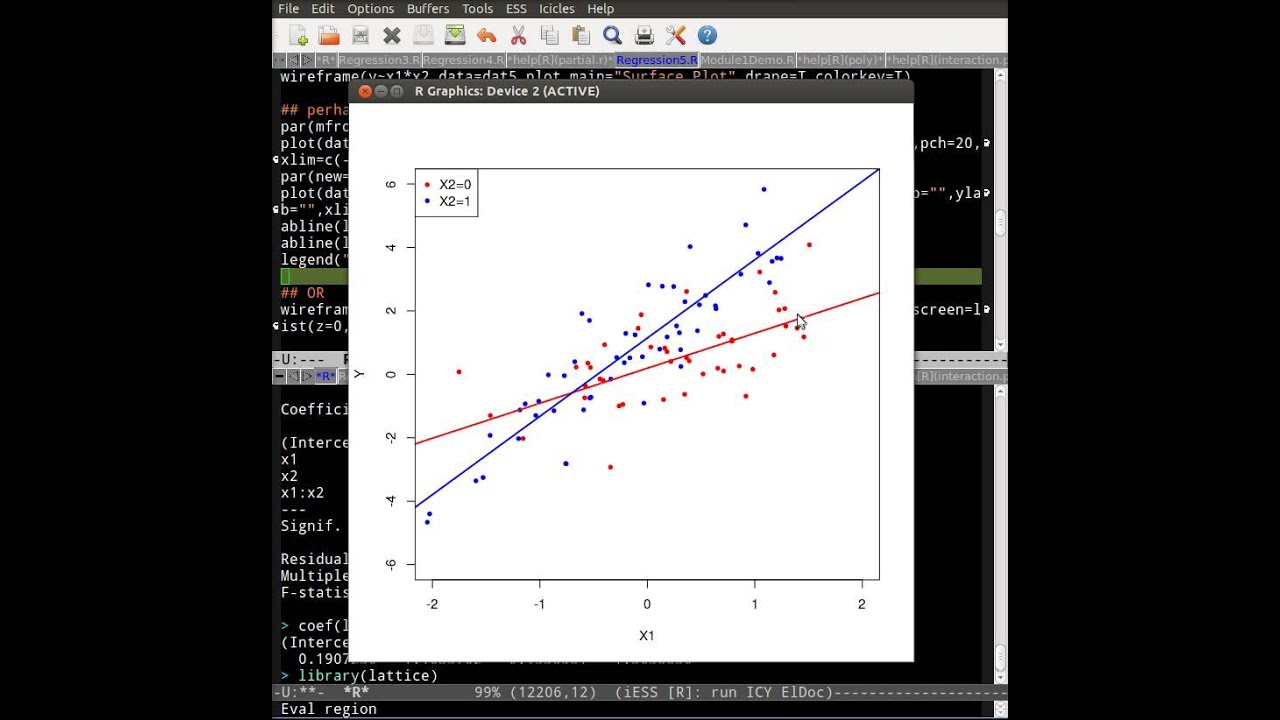Click the 'Eval region' echo area message

click(328, 709)
